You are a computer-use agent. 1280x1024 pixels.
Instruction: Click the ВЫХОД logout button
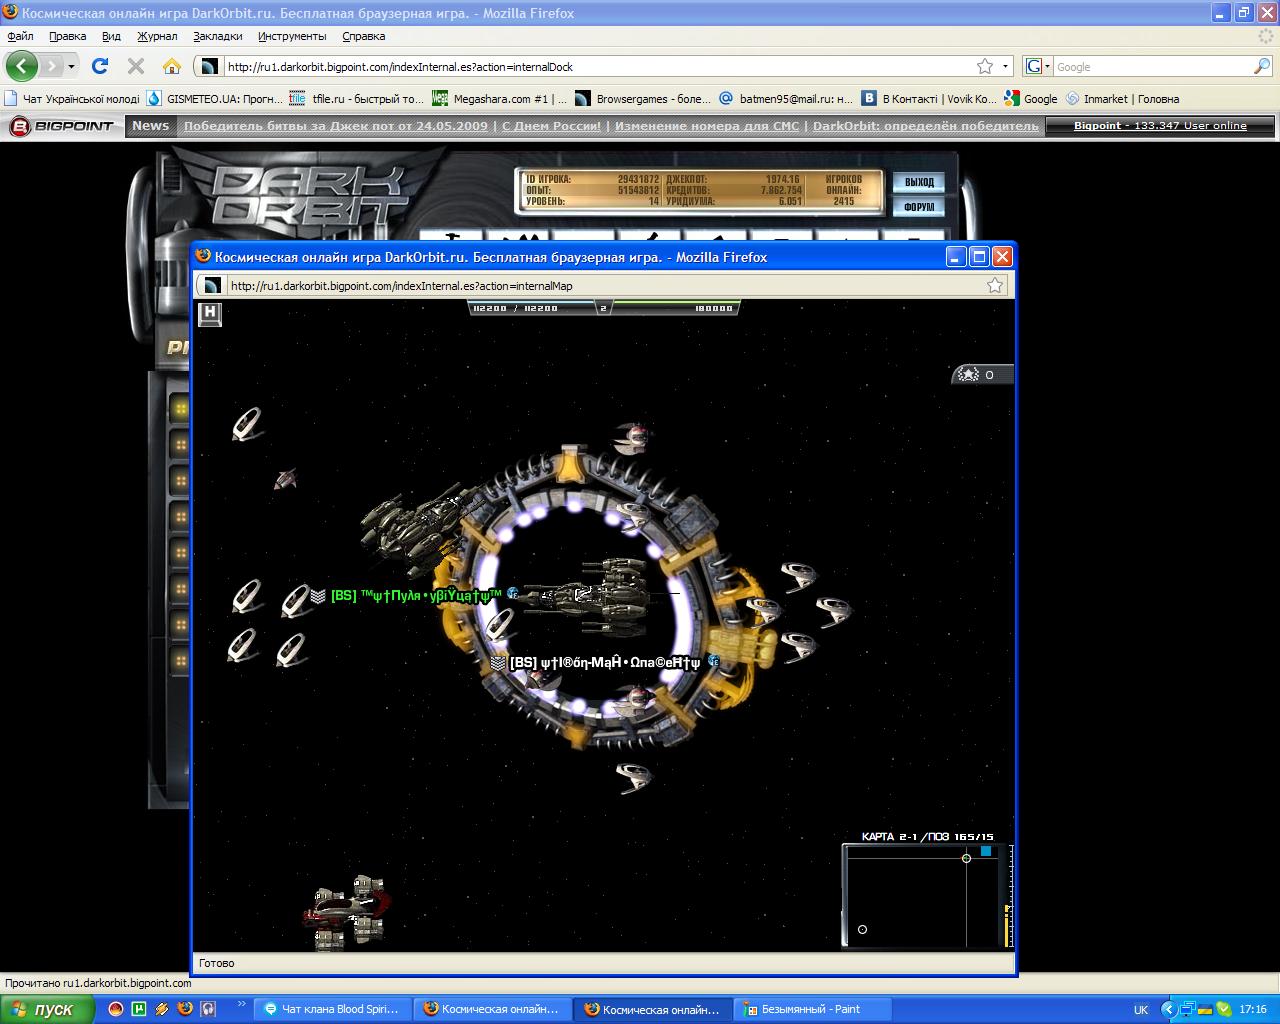tap(919, 182)
